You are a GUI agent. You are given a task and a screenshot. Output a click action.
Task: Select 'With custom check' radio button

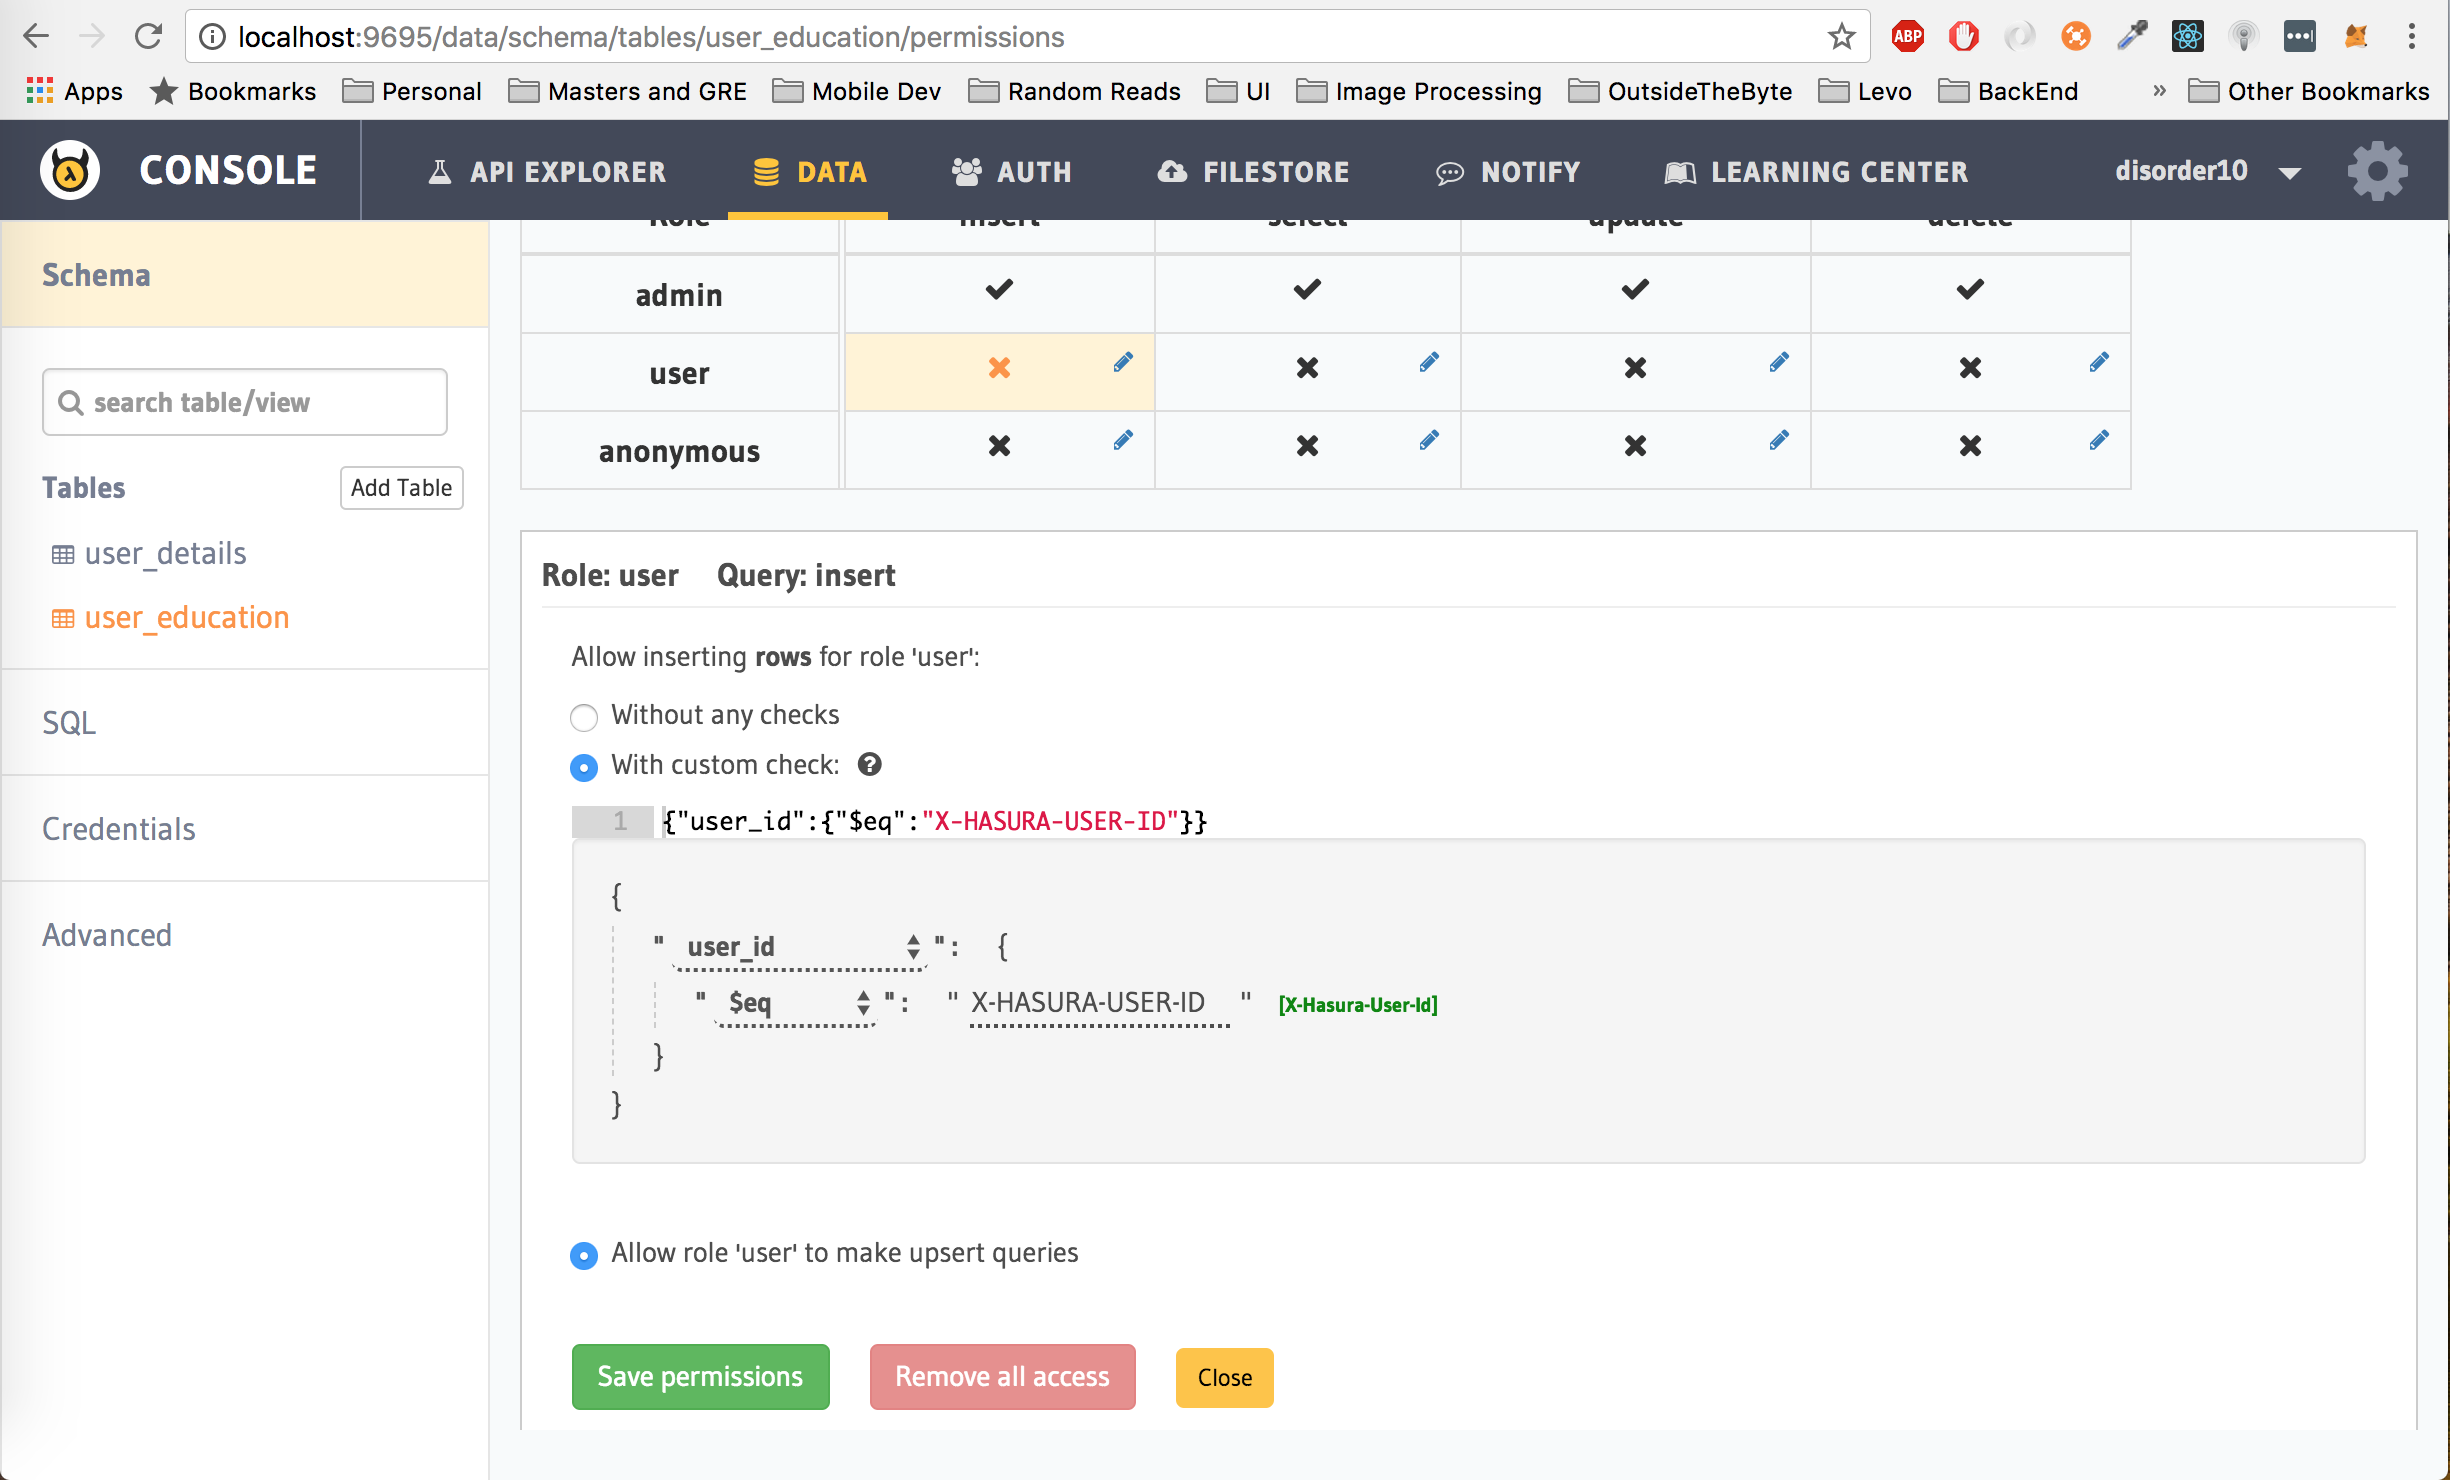coord(584,767)
